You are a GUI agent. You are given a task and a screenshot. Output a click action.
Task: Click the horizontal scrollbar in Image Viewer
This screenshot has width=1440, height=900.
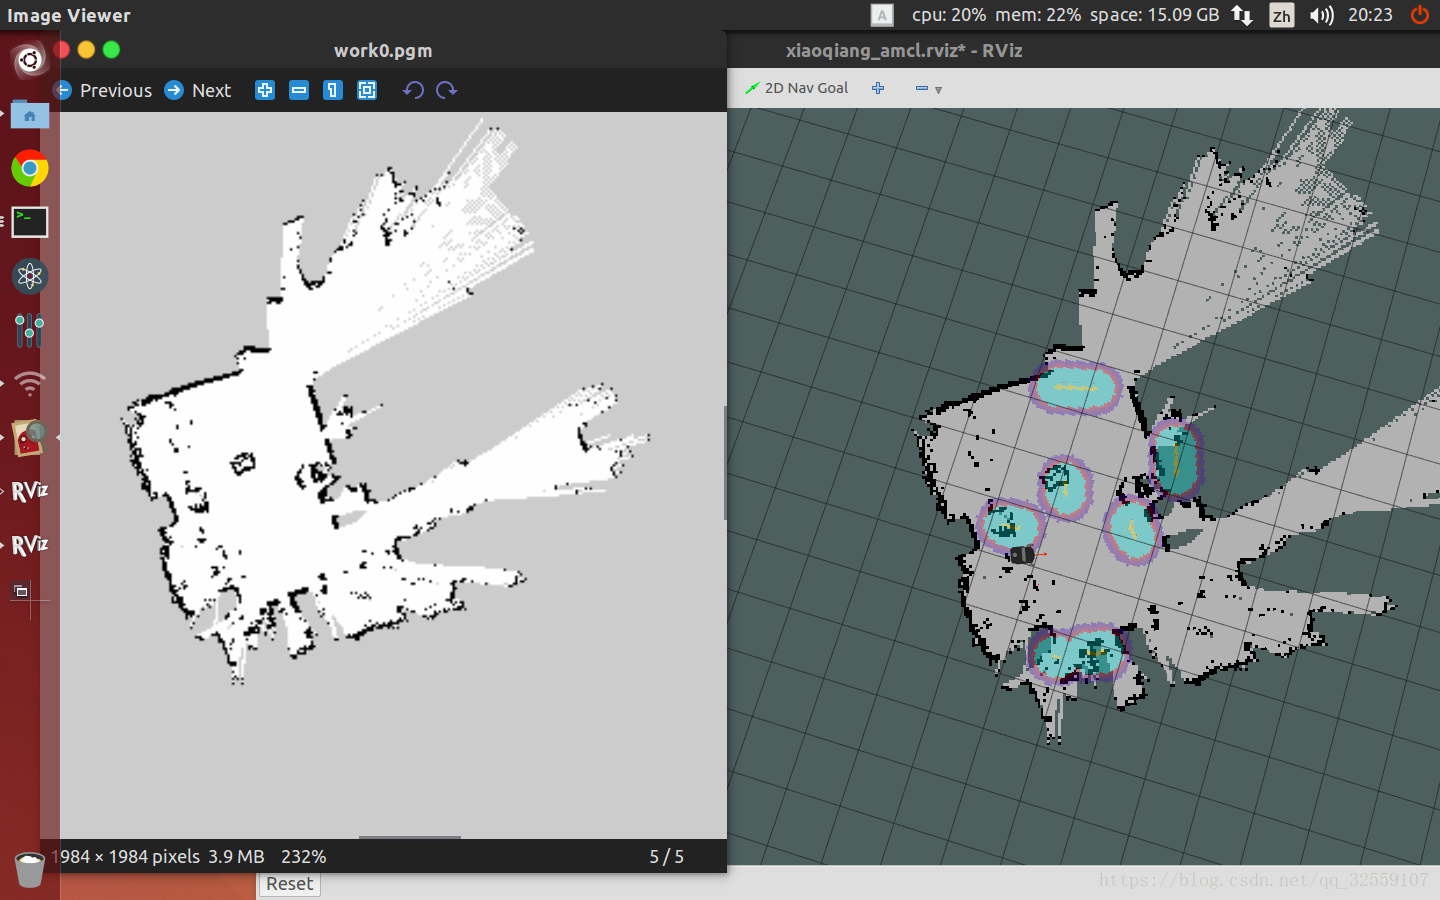tap(410, 837)
